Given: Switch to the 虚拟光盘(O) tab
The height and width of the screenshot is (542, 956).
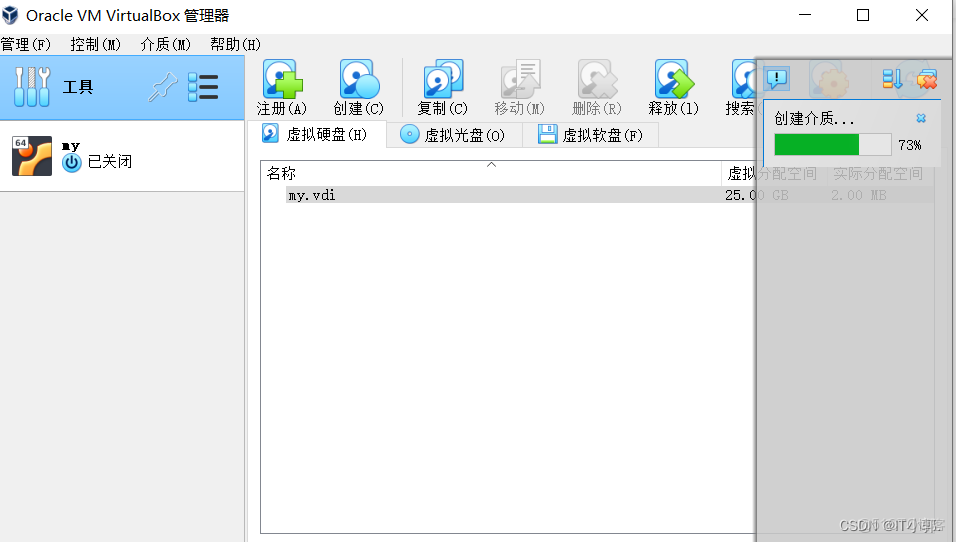Looking at the screenshot, I should [x=454, y=135].
